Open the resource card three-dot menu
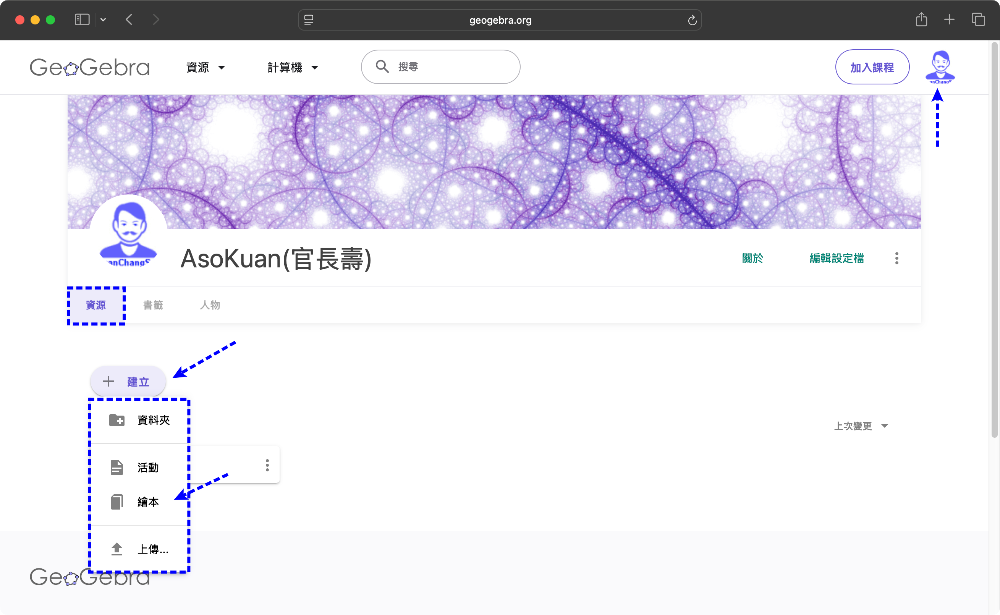 (267, 465)
